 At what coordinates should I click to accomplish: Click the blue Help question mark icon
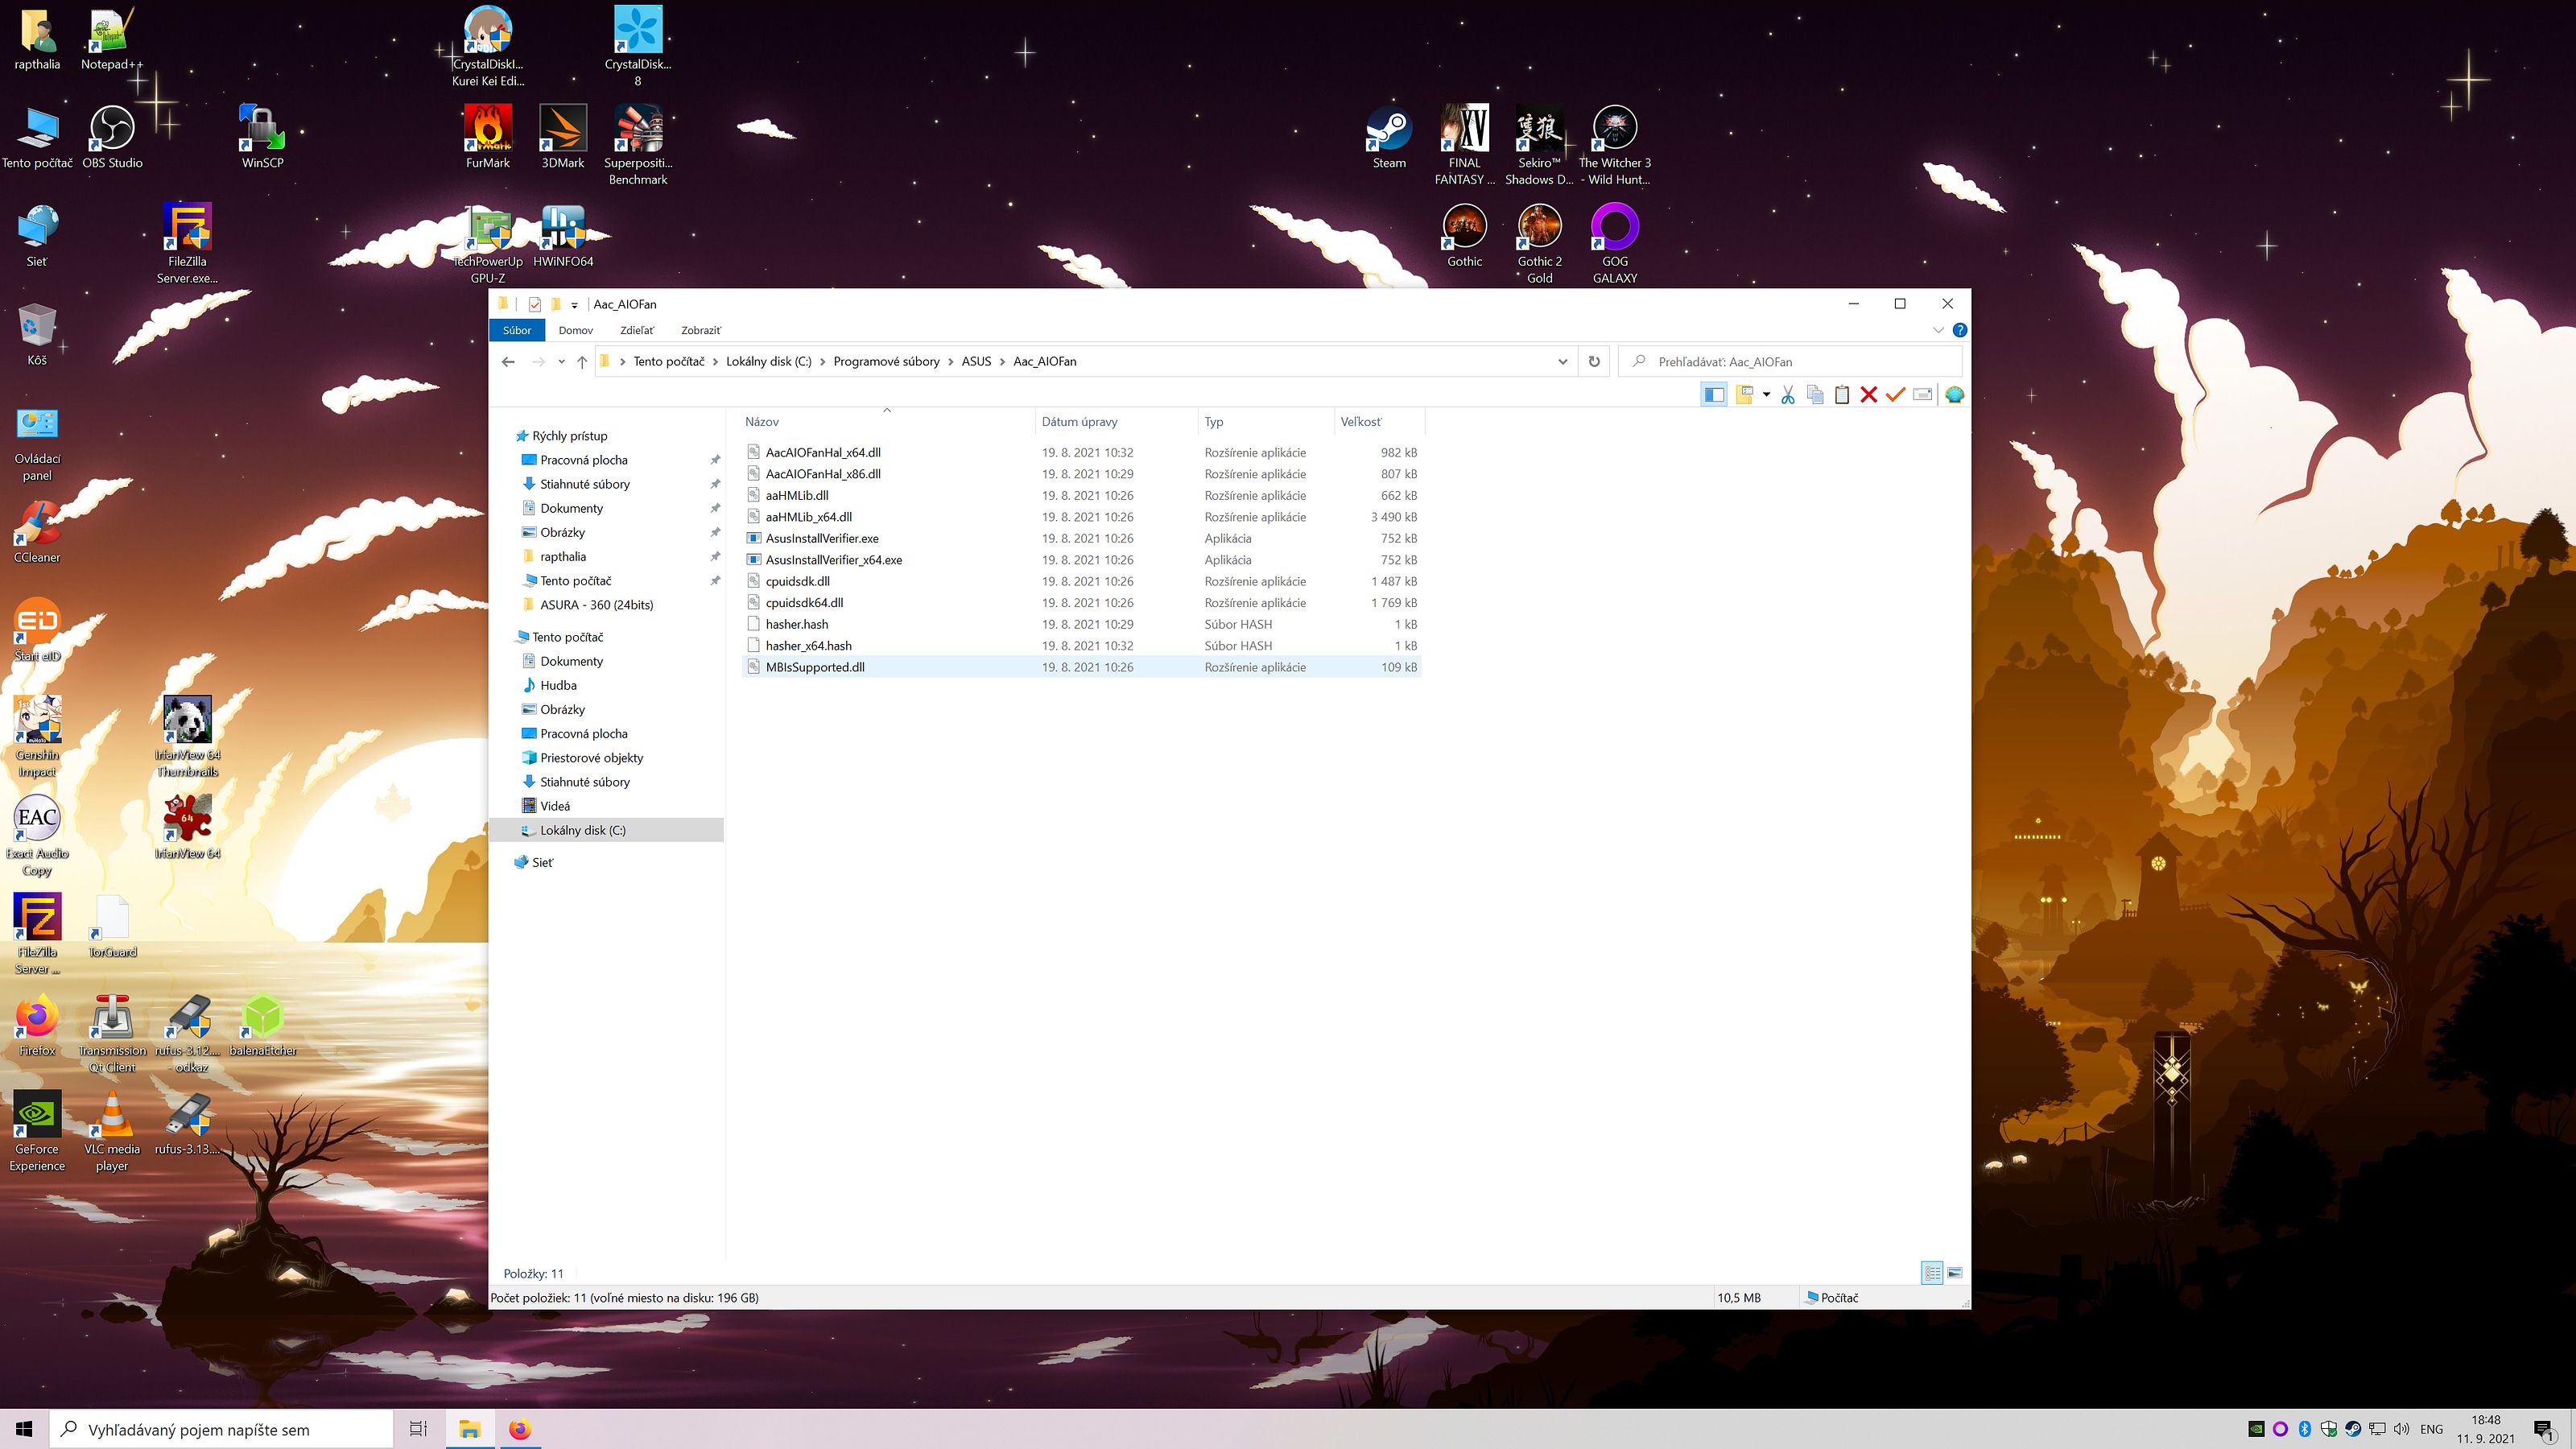[x=1960, y=330]
